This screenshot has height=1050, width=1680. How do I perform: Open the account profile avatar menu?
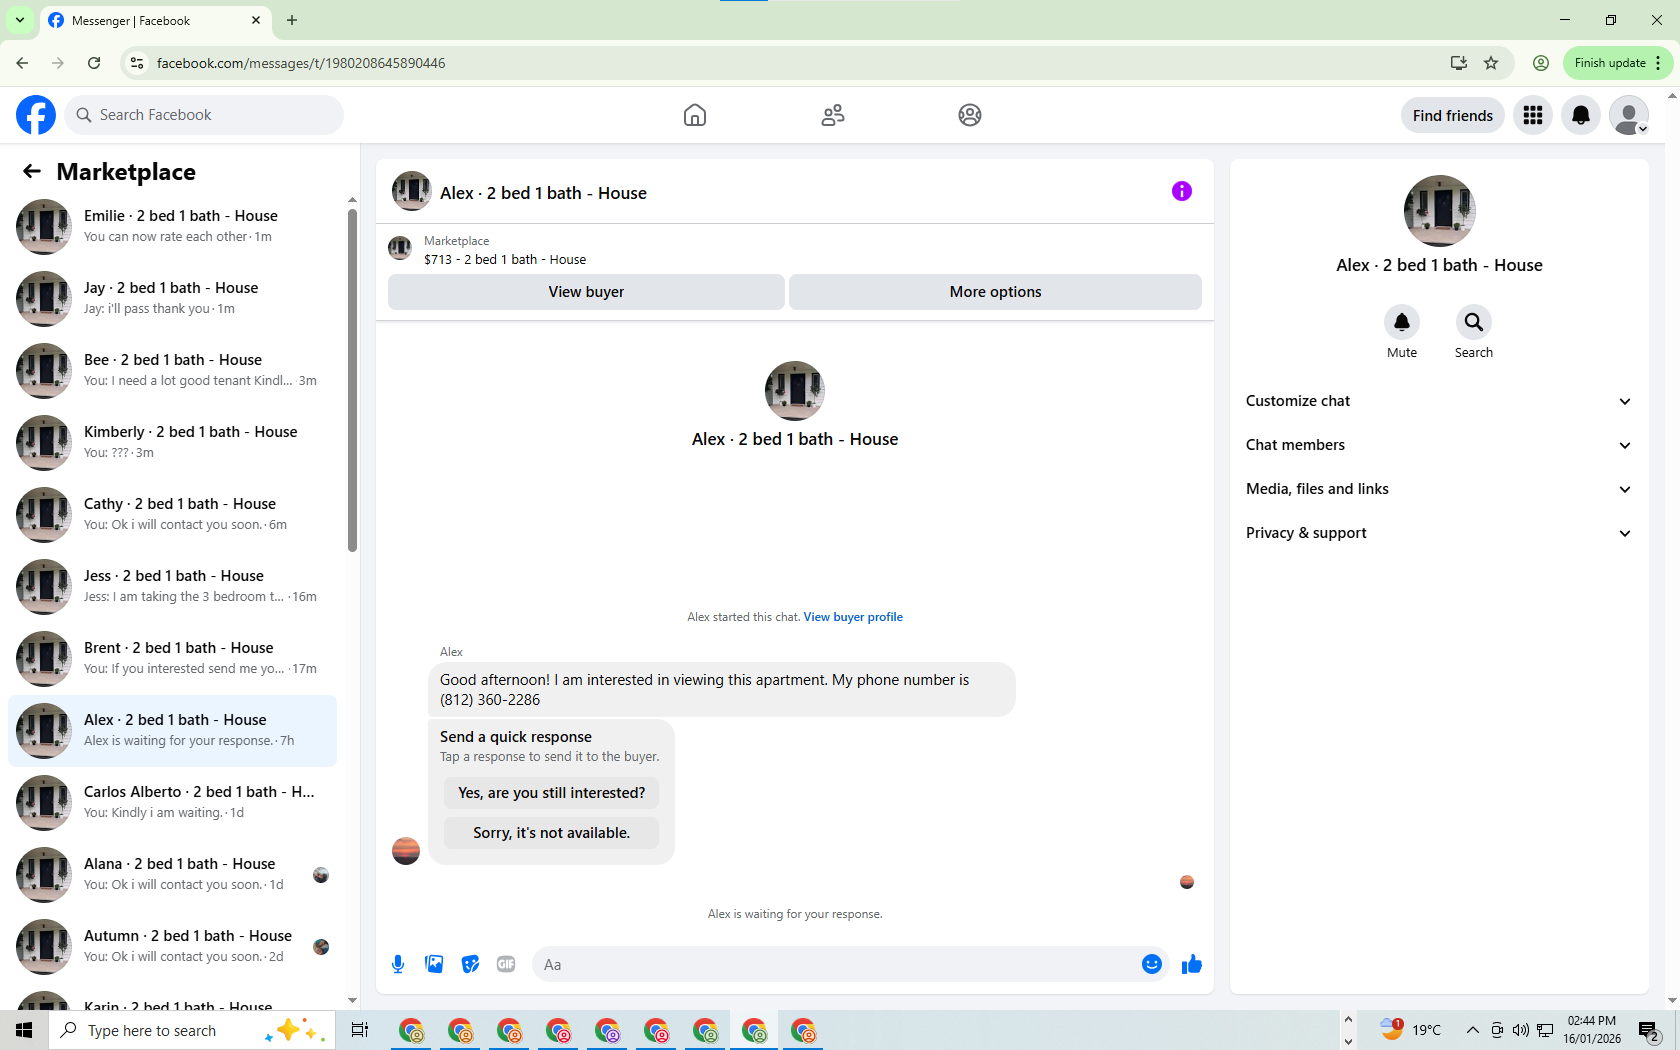click(1629, 115)
